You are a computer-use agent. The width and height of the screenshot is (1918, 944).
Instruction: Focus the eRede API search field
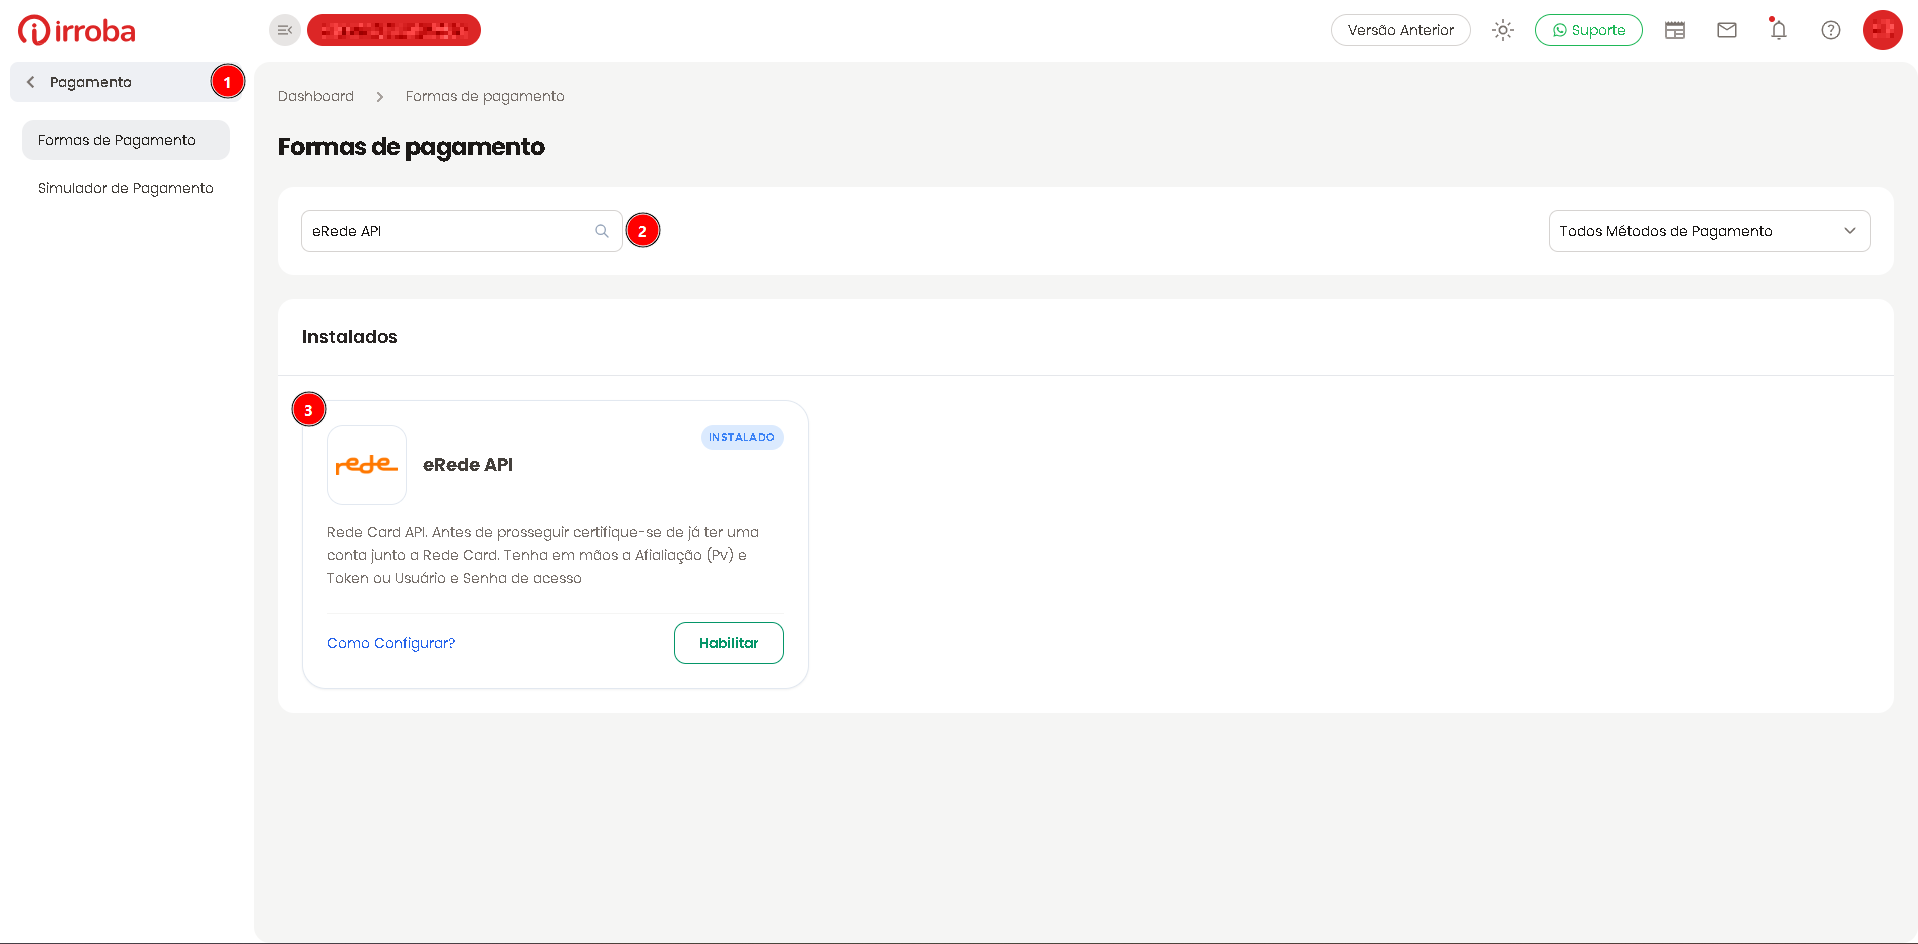[x=461, y=231]
